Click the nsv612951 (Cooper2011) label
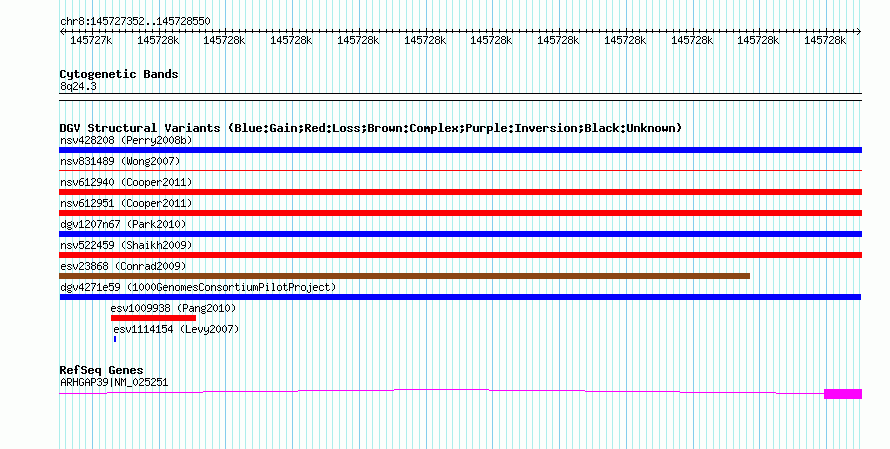 click(126, 203)
